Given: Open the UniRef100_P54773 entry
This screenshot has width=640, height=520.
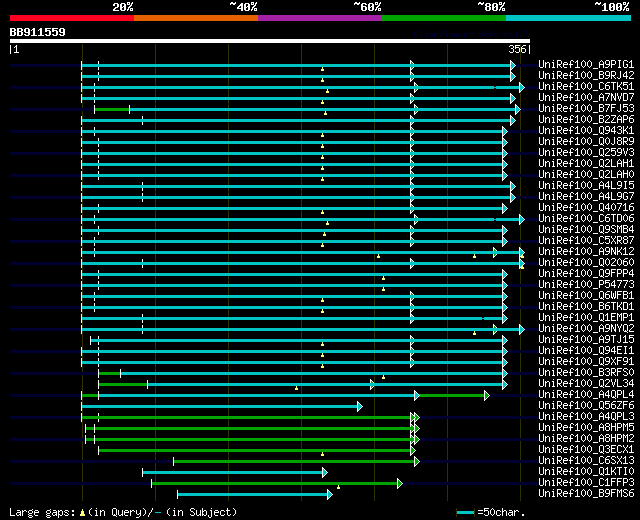Looking at the screenshot, I should (x=586, y=285).
